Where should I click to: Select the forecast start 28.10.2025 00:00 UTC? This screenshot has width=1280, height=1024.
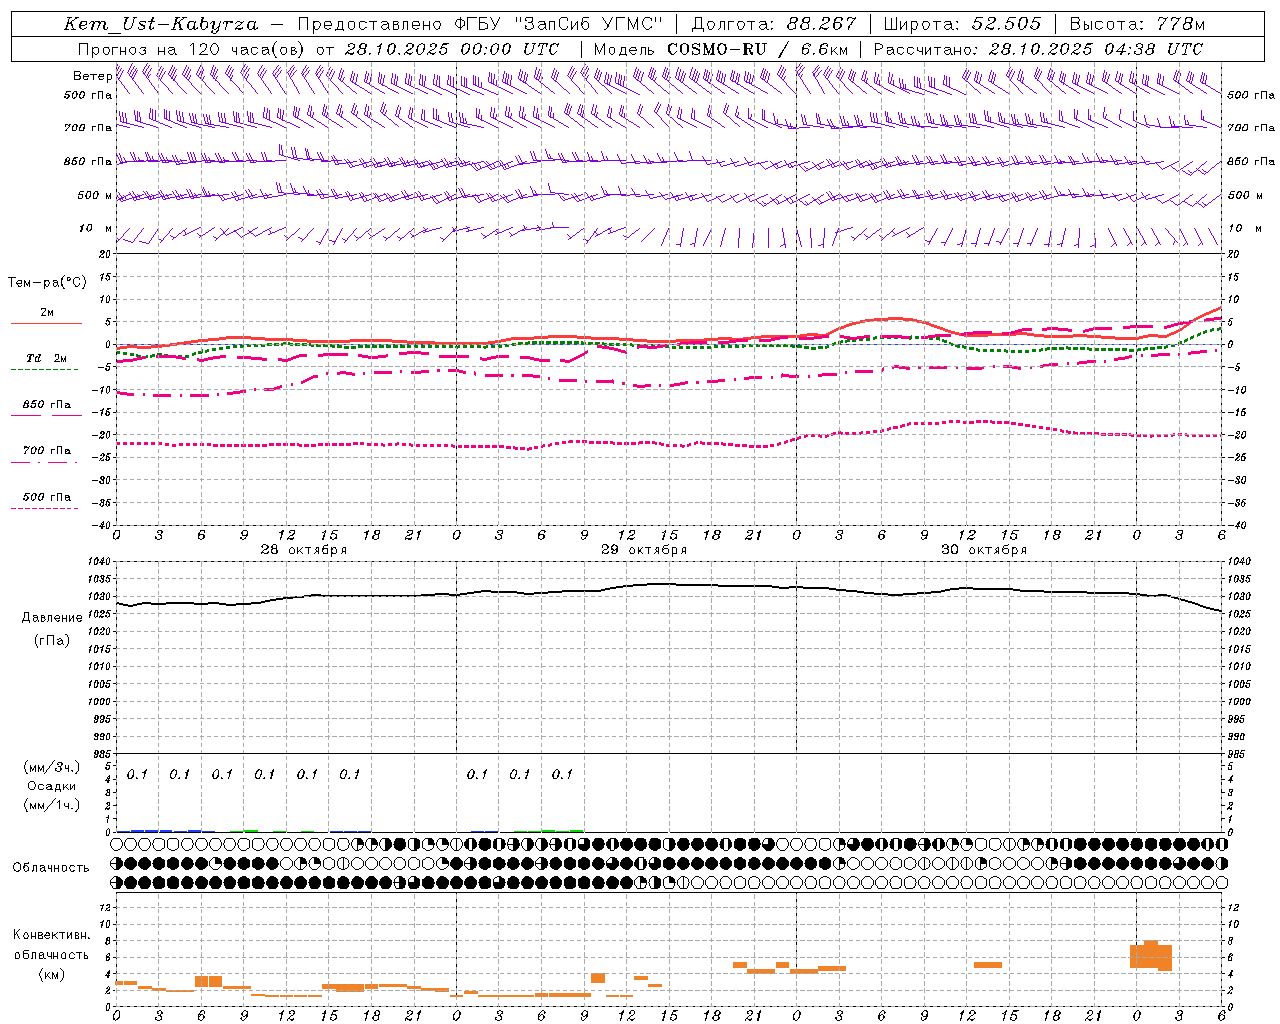pyautogui.click(x=452, y=49)
